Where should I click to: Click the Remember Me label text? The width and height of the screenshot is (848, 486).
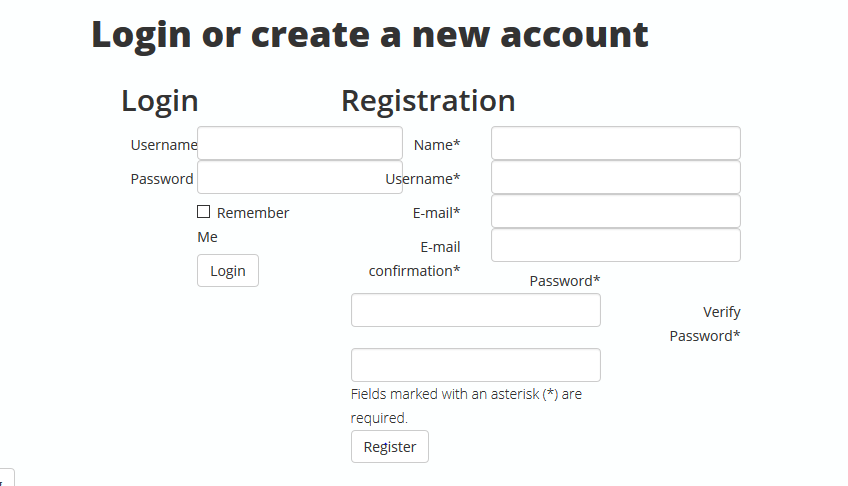tap(252, 213)
